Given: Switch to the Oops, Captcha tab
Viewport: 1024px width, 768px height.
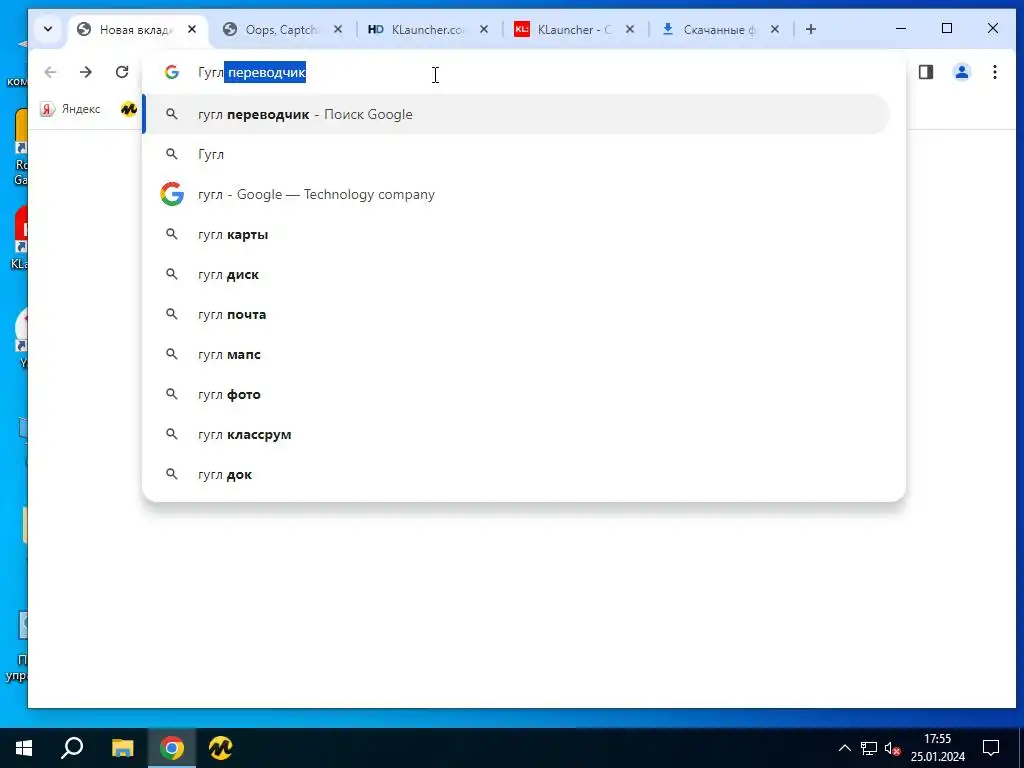Looking at the screenshot, I should coord(282,29).
